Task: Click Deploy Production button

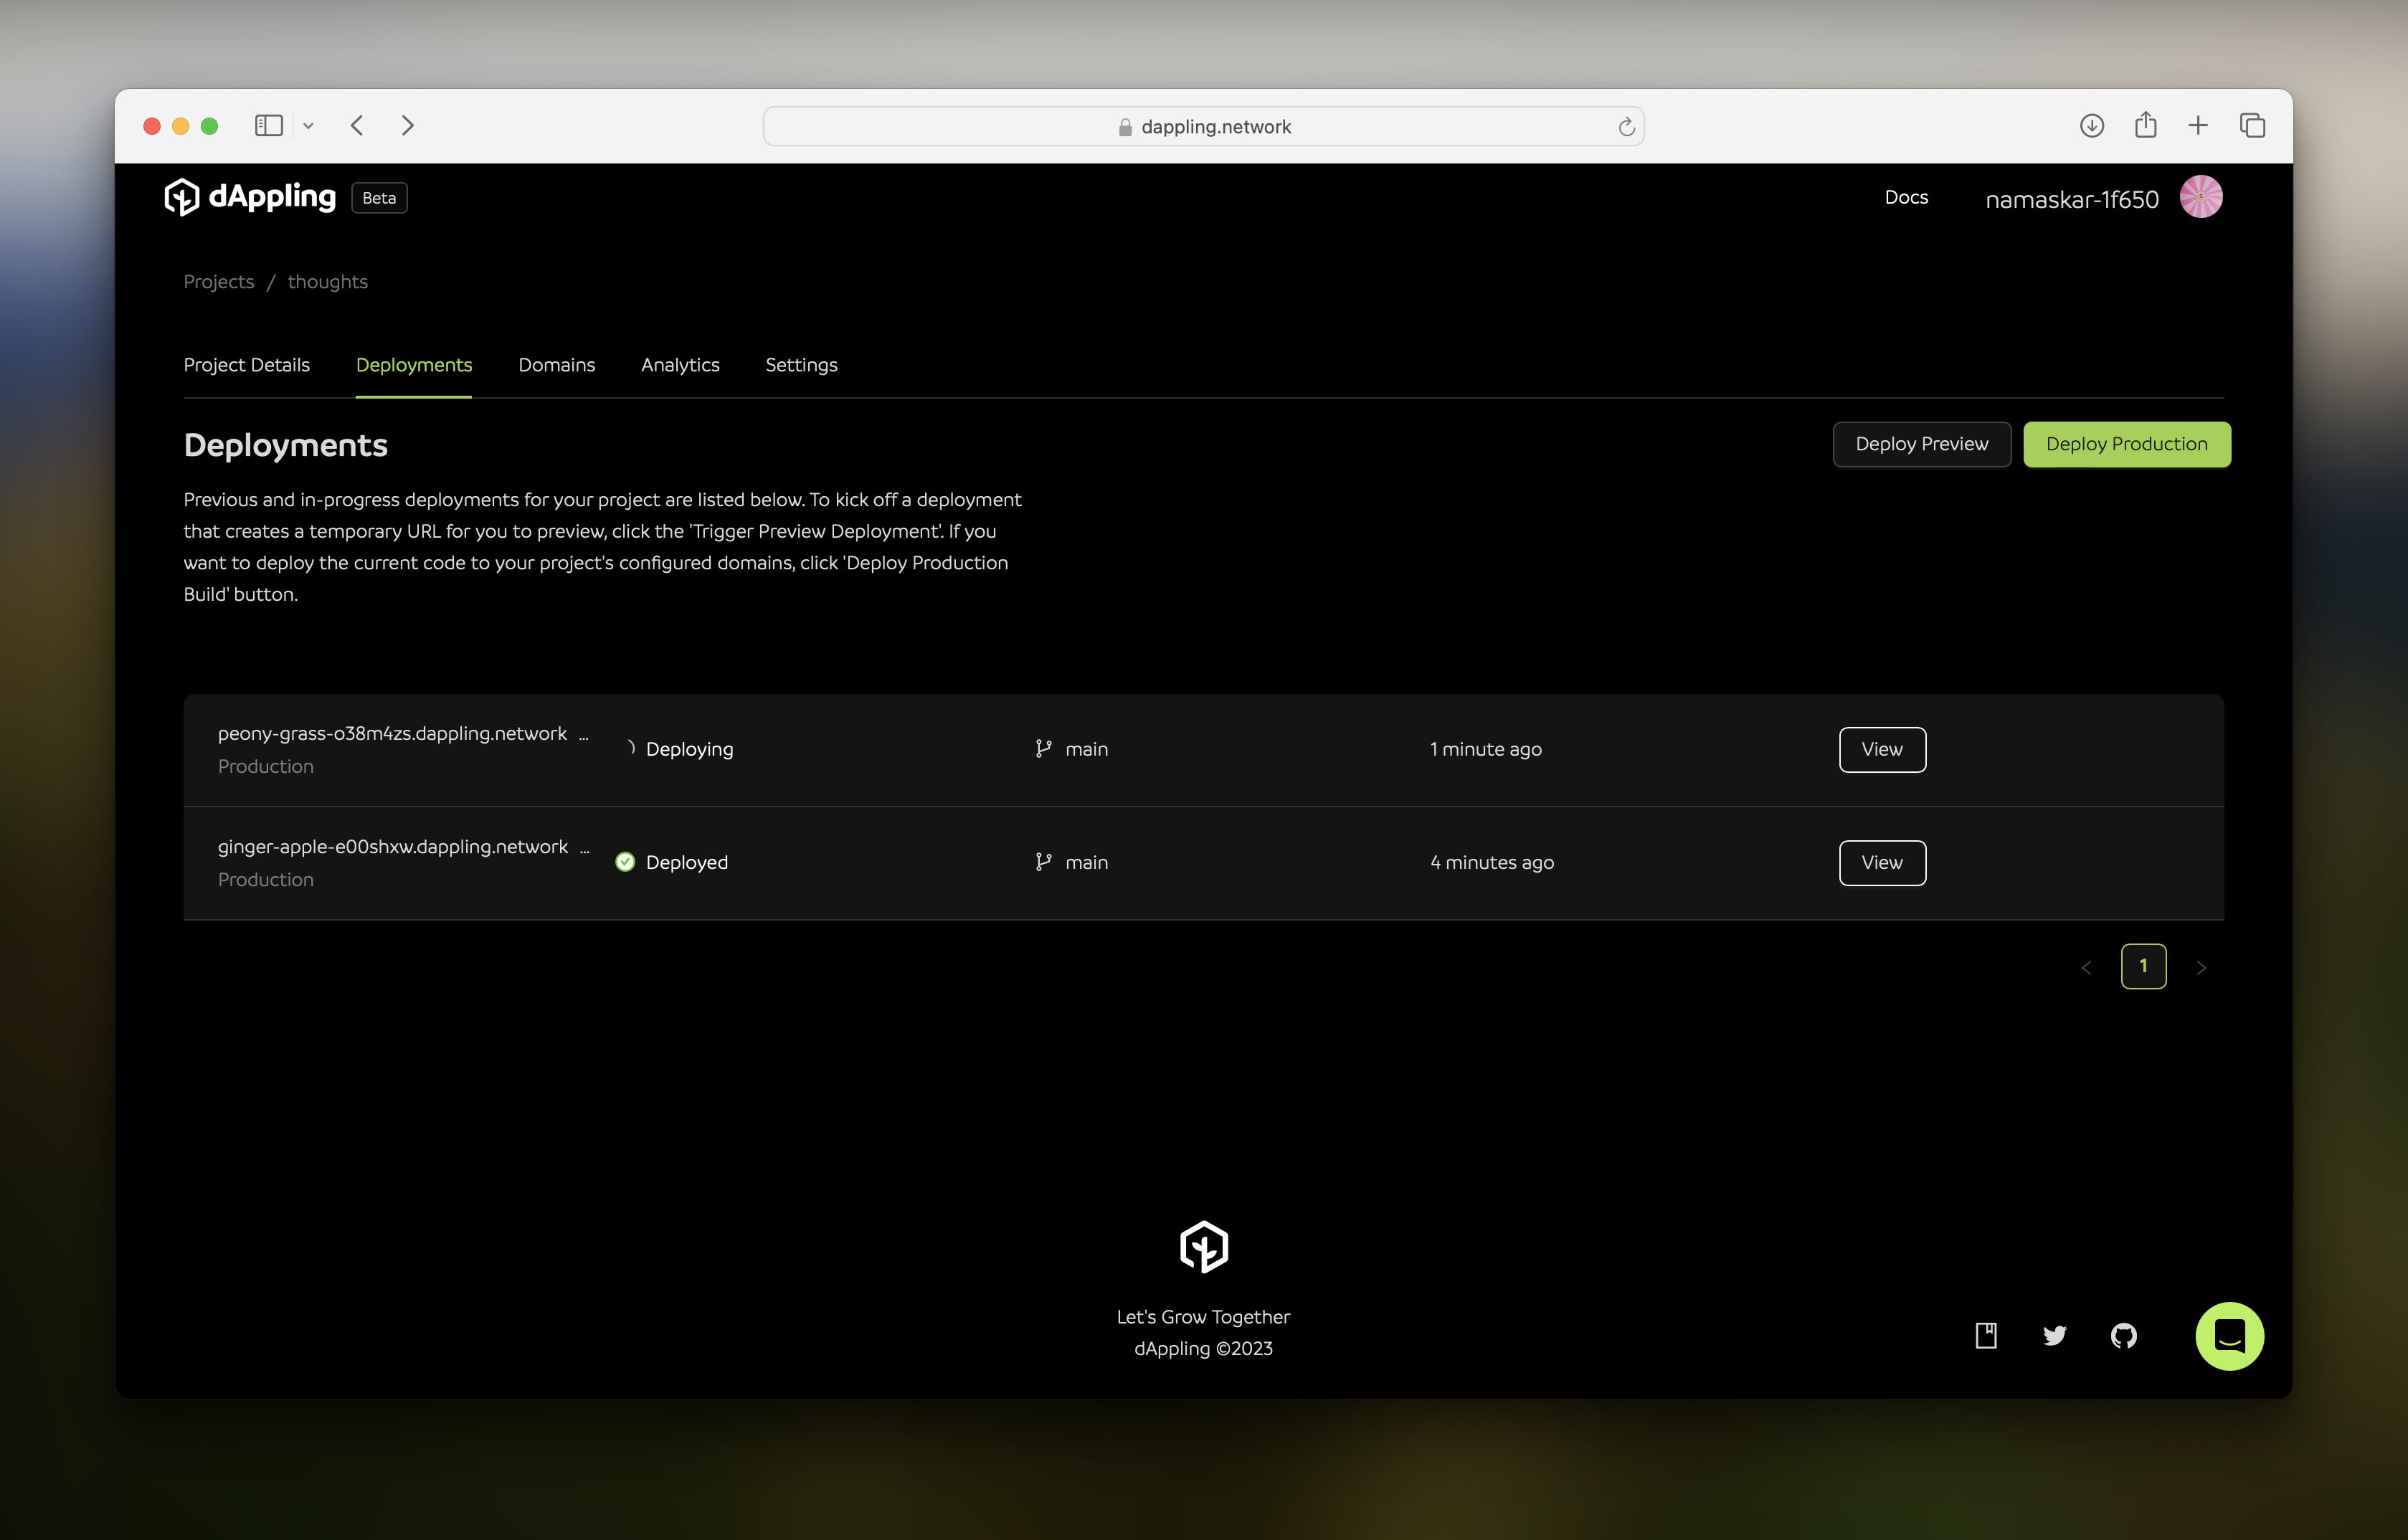Action: tap(2125, 444)
